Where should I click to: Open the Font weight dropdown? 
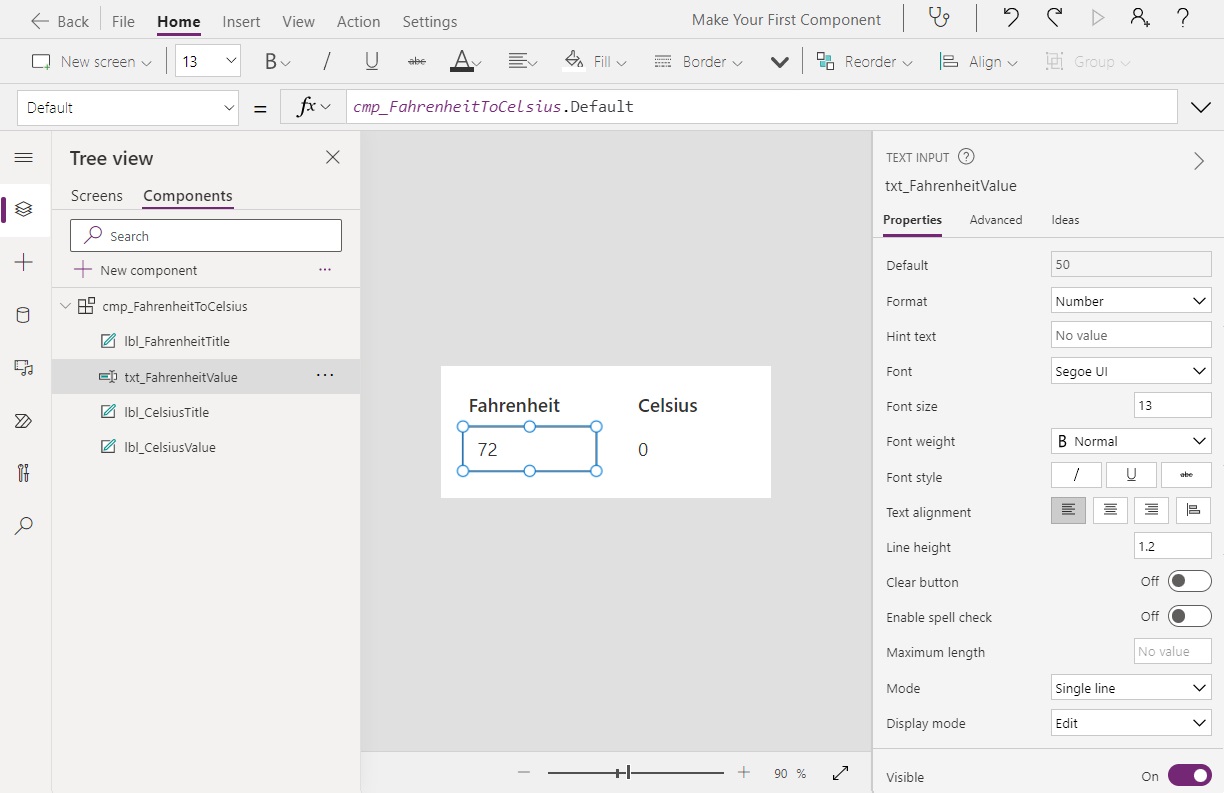point(1130,440)
